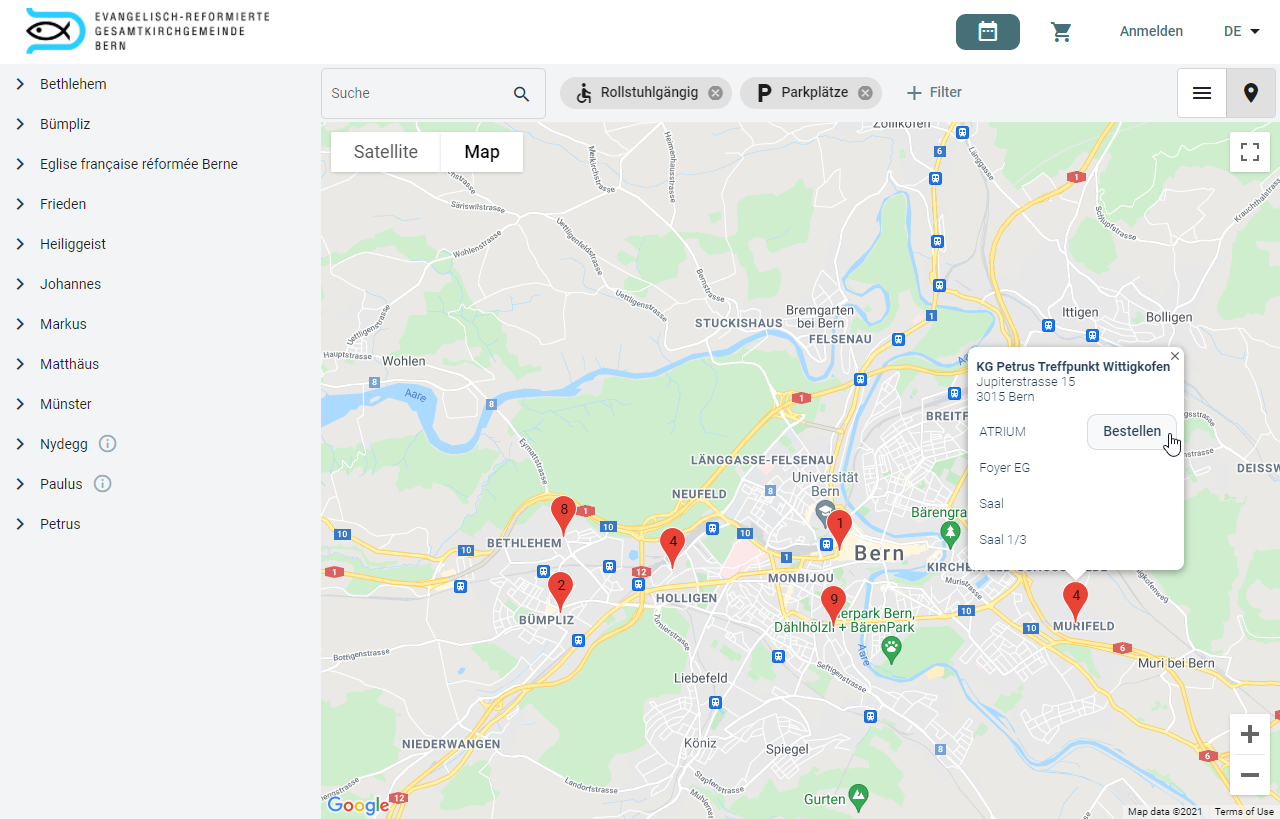Click the Nydegg info icon
The height and width of the screenshot is (819, 1280).
(107, 443)
